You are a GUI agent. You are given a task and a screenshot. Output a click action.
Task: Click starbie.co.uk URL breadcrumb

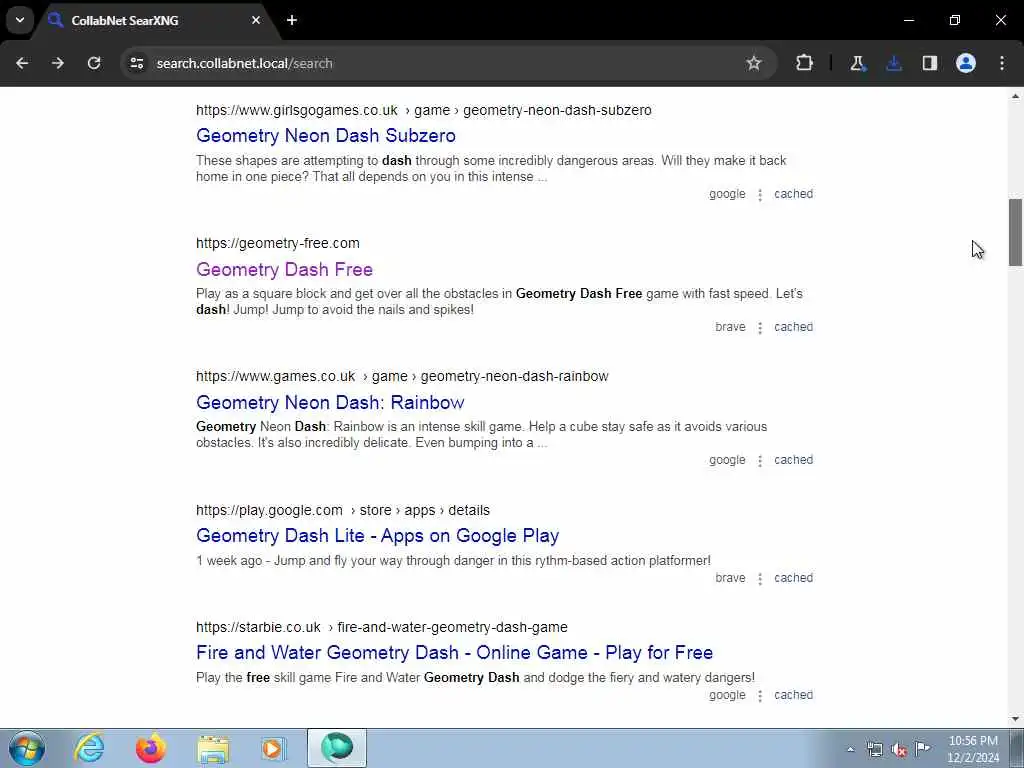[x=381, y=627]
